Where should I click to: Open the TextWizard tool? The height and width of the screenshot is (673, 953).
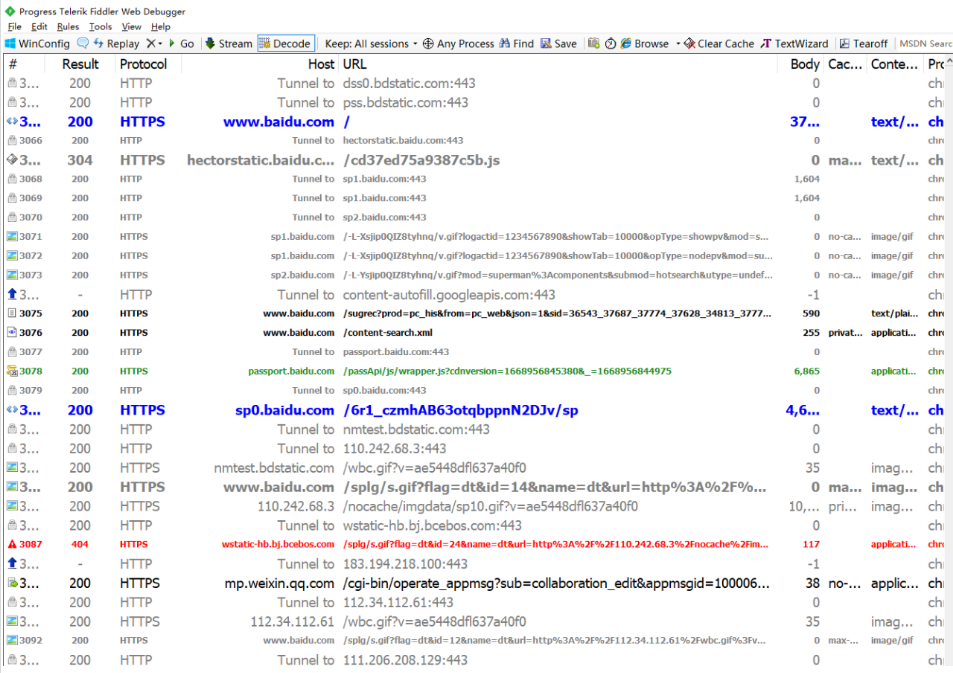point(794,44)
